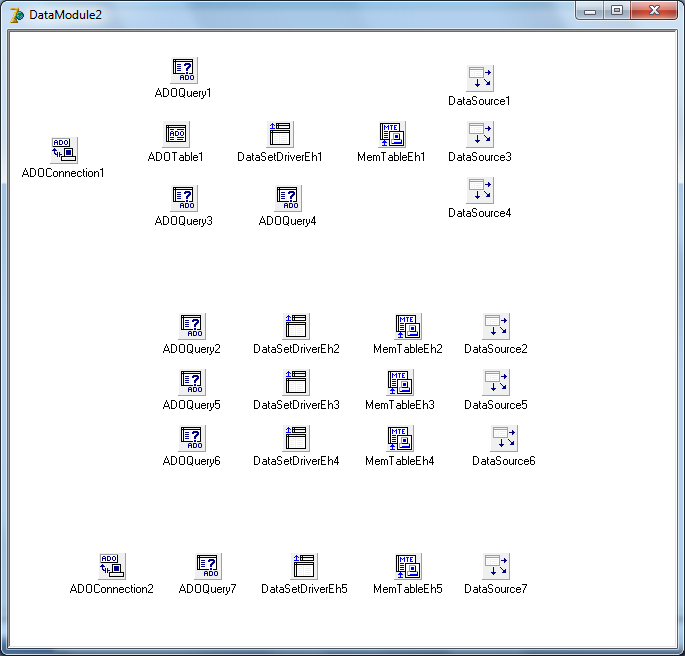Select the ADOQuery3 component icon

click(184, 198)
